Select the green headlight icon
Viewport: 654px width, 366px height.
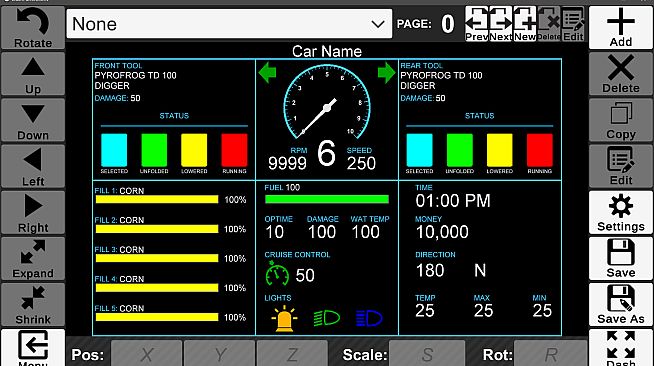tap(327, 318)
